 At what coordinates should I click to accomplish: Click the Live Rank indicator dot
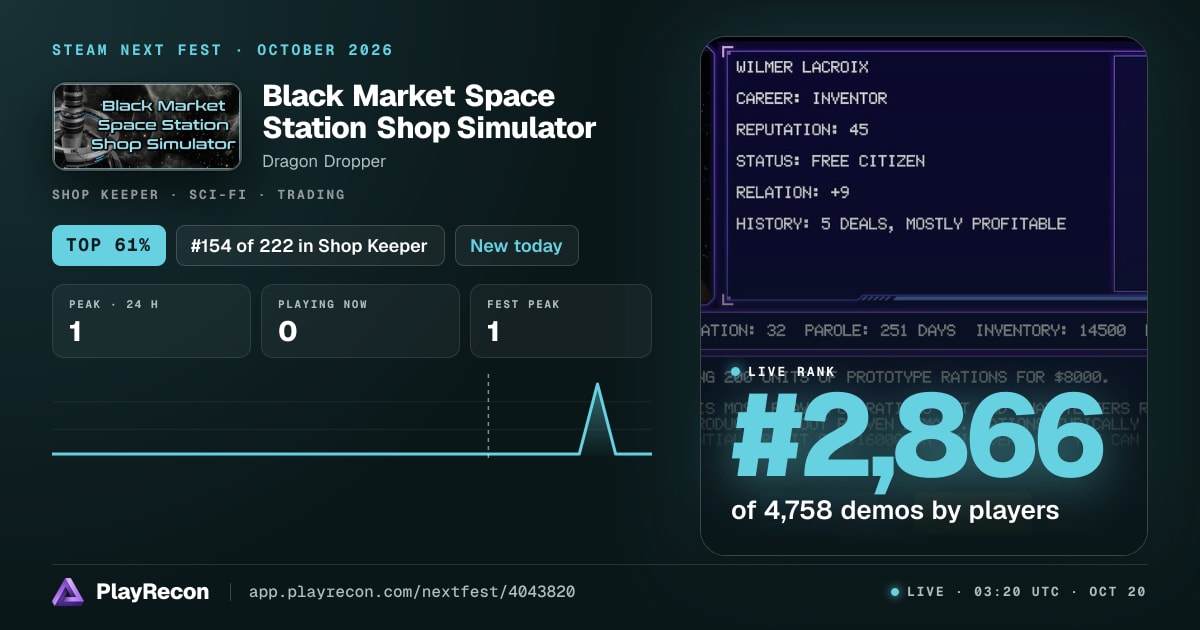(x=736, y=371)
